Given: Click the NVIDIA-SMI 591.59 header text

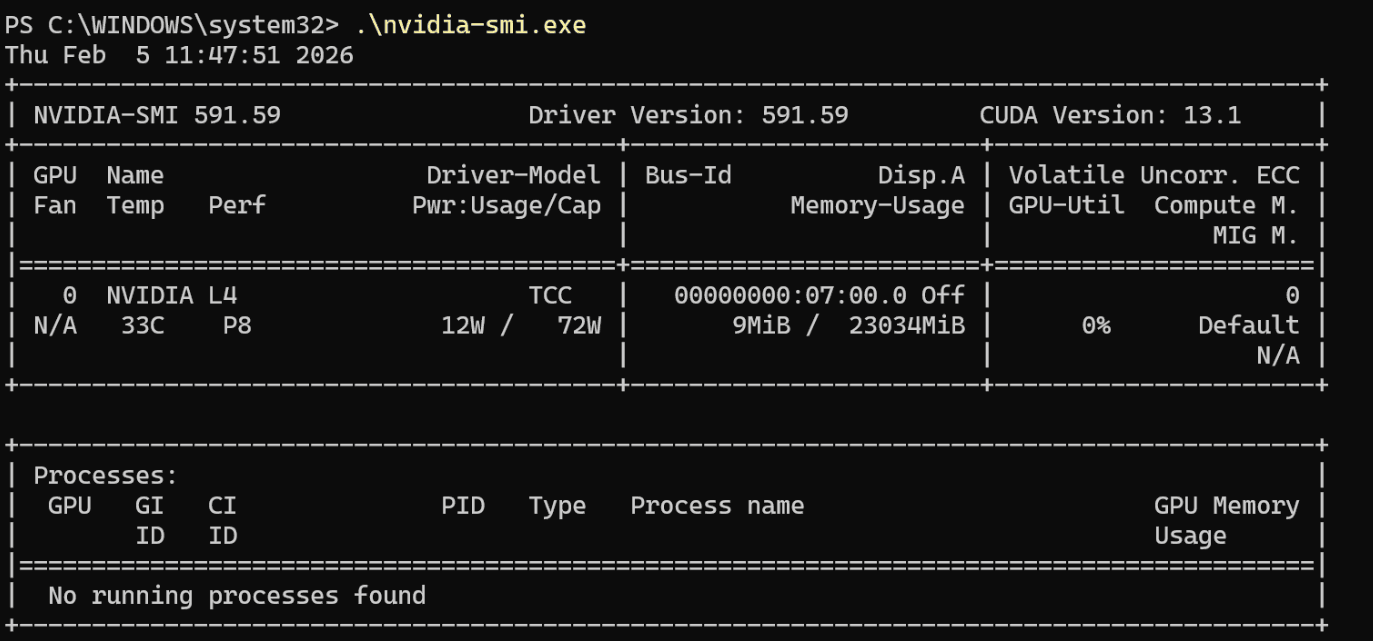Looking at the screenshot, I should pos(157,115).
